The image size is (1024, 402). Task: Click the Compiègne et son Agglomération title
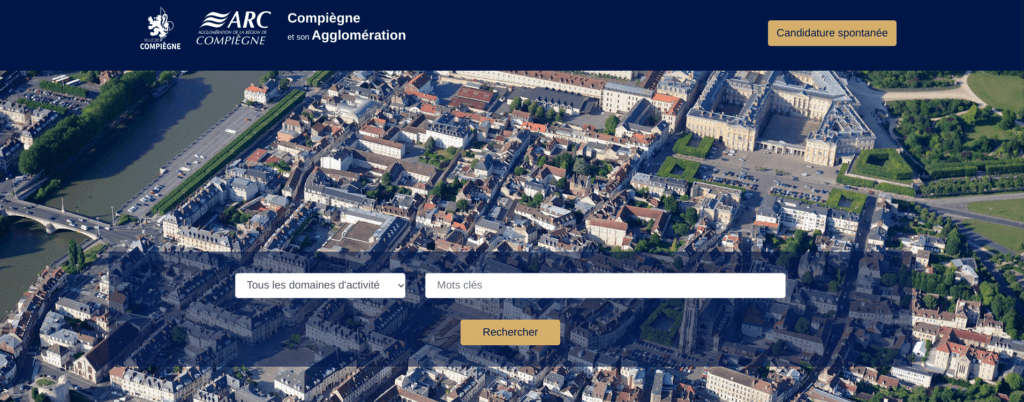coord(347,27)
